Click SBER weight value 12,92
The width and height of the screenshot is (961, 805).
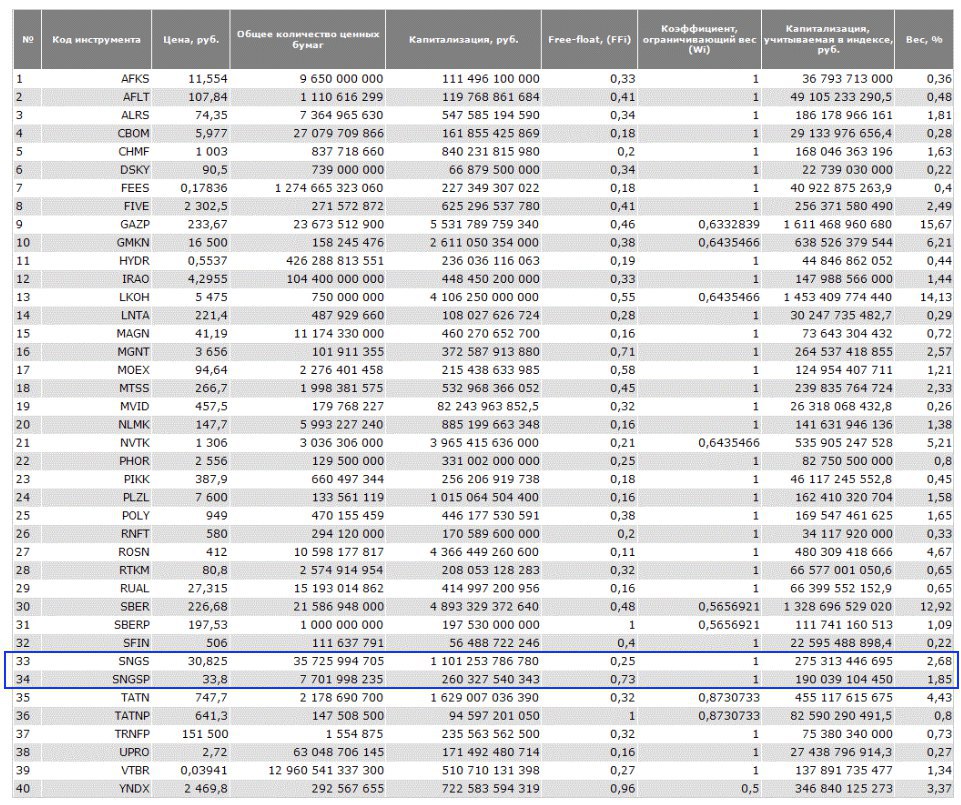(x=935, y=606)
